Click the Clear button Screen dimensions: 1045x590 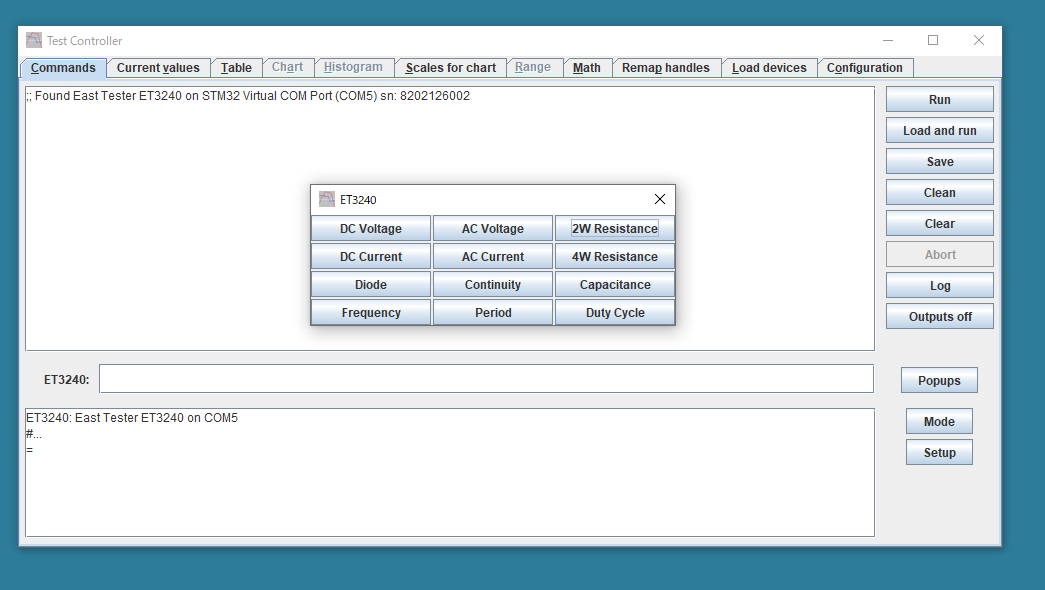point(940,223)
